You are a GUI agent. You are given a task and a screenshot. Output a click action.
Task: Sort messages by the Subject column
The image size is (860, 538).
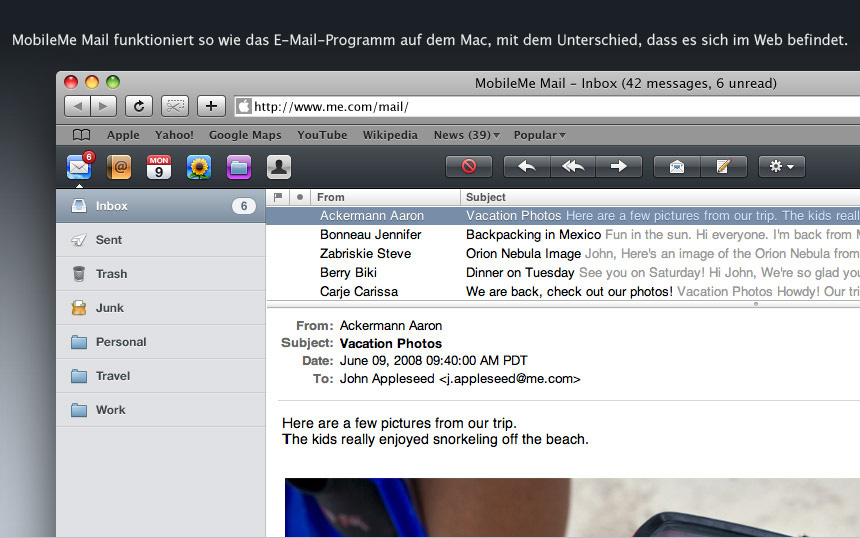660,197
